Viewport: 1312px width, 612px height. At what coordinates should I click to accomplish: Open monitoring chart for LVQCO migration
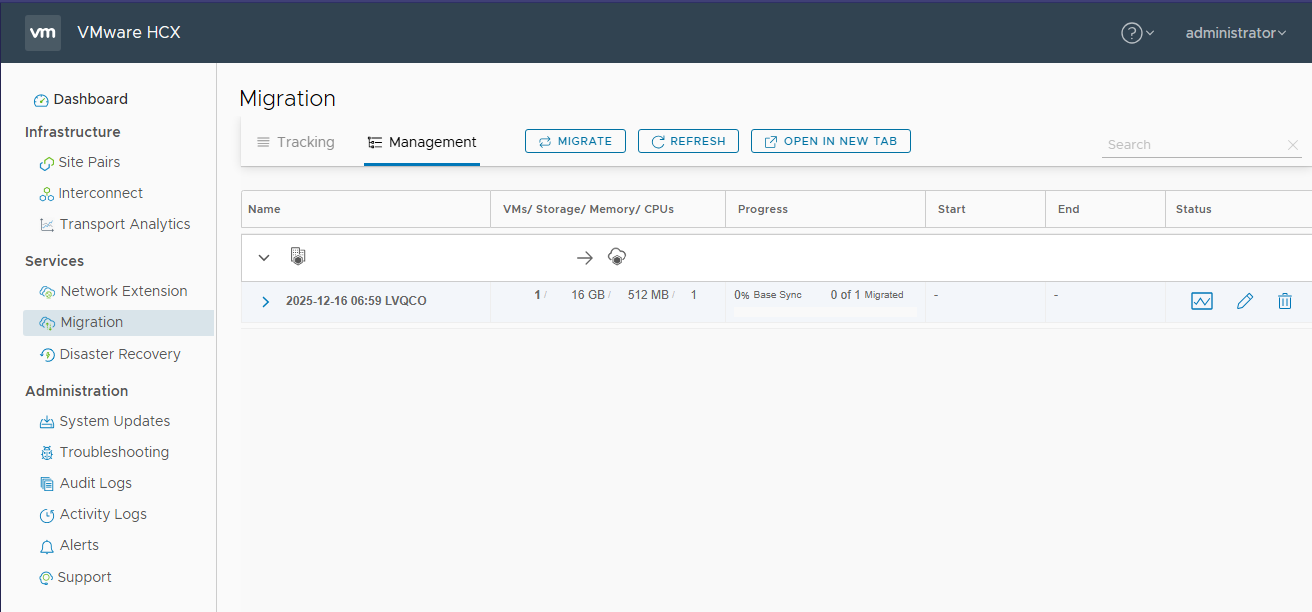pos(1202,301)
